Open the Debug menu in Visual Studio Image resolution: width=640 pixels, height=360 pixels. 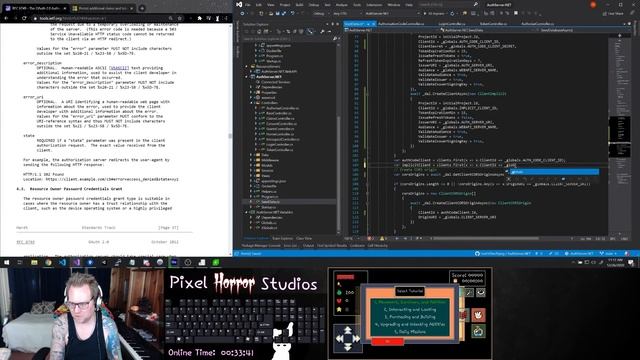point(313,5)
